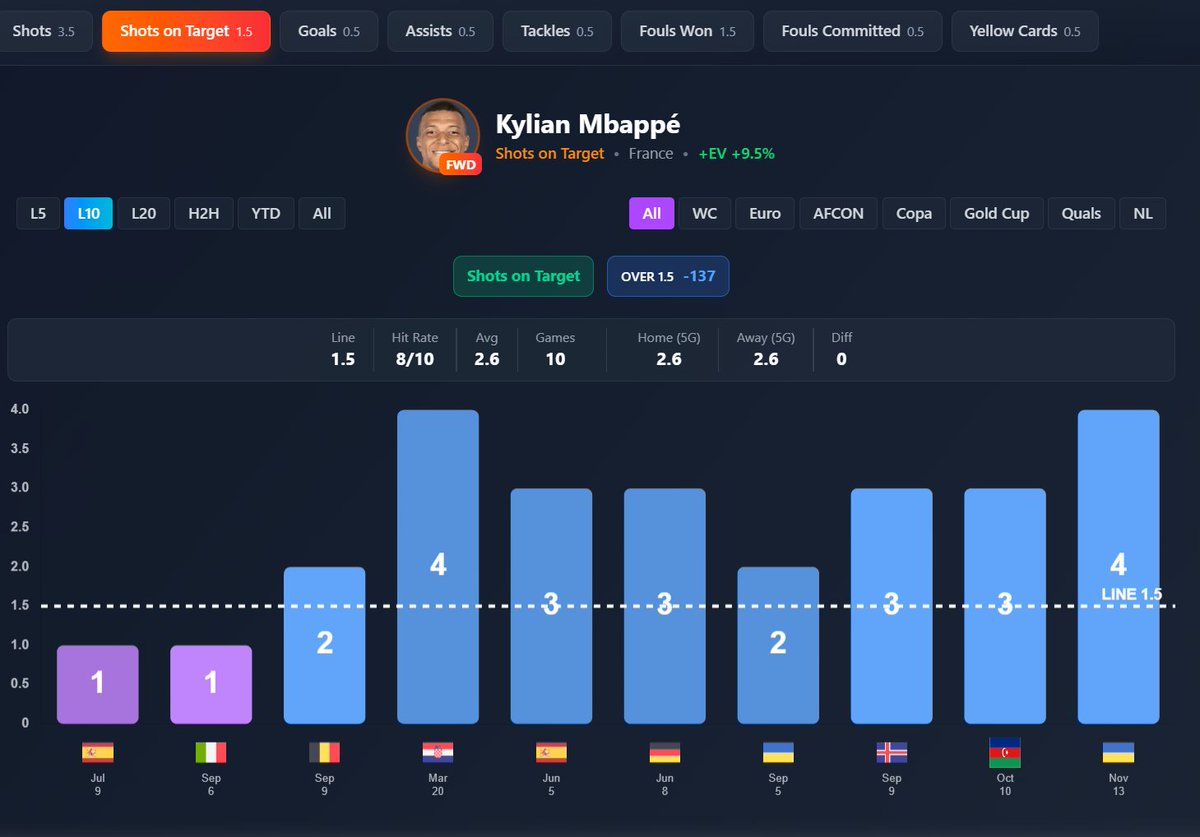Click the bar valued 3 for Sep 9 Iceland
This screenshot has height=837, width=1200.
click(x=891, y=606)
